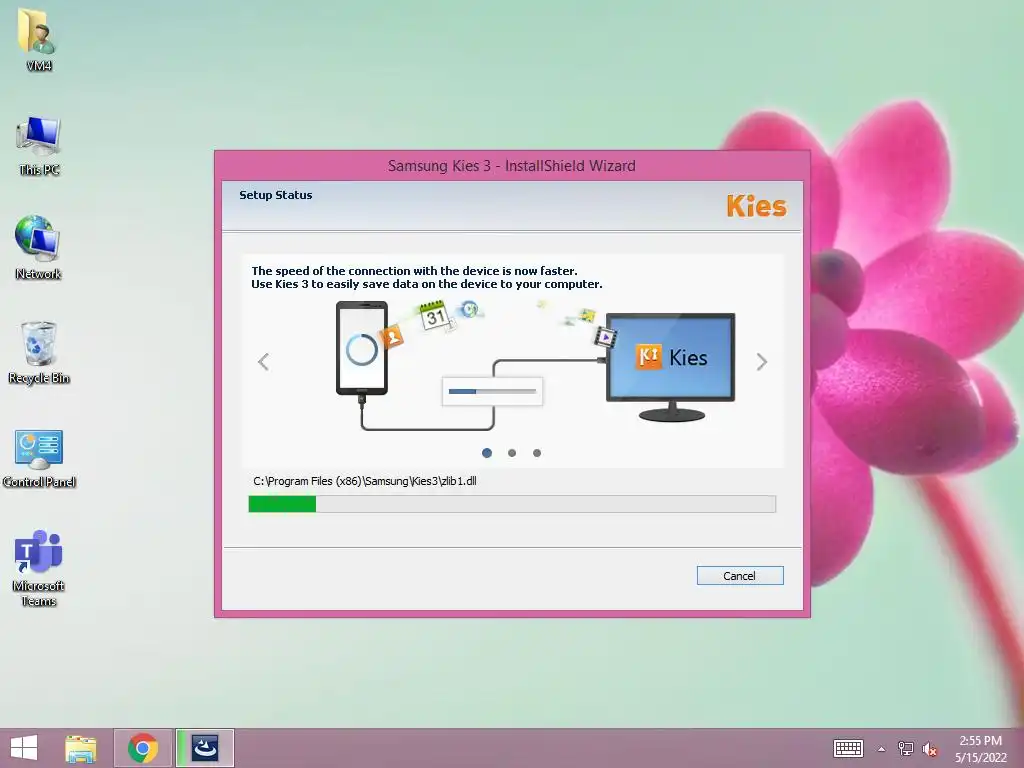
Task: Click the green installation progress bar
Action: pyautogui.click(x=512, y=504)
